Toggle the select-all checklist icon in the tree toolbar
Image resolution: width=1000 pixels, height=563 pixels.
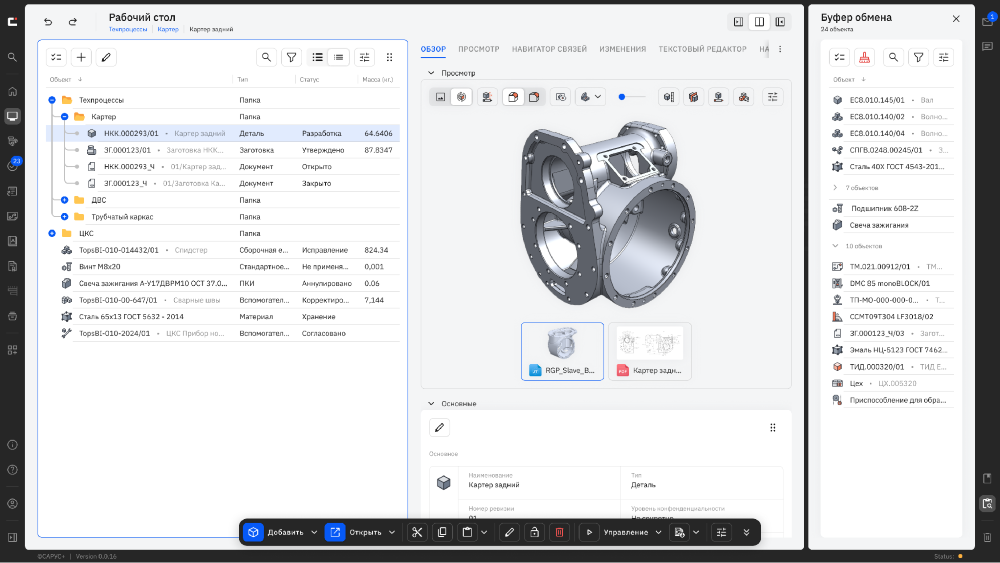(56, 57)
